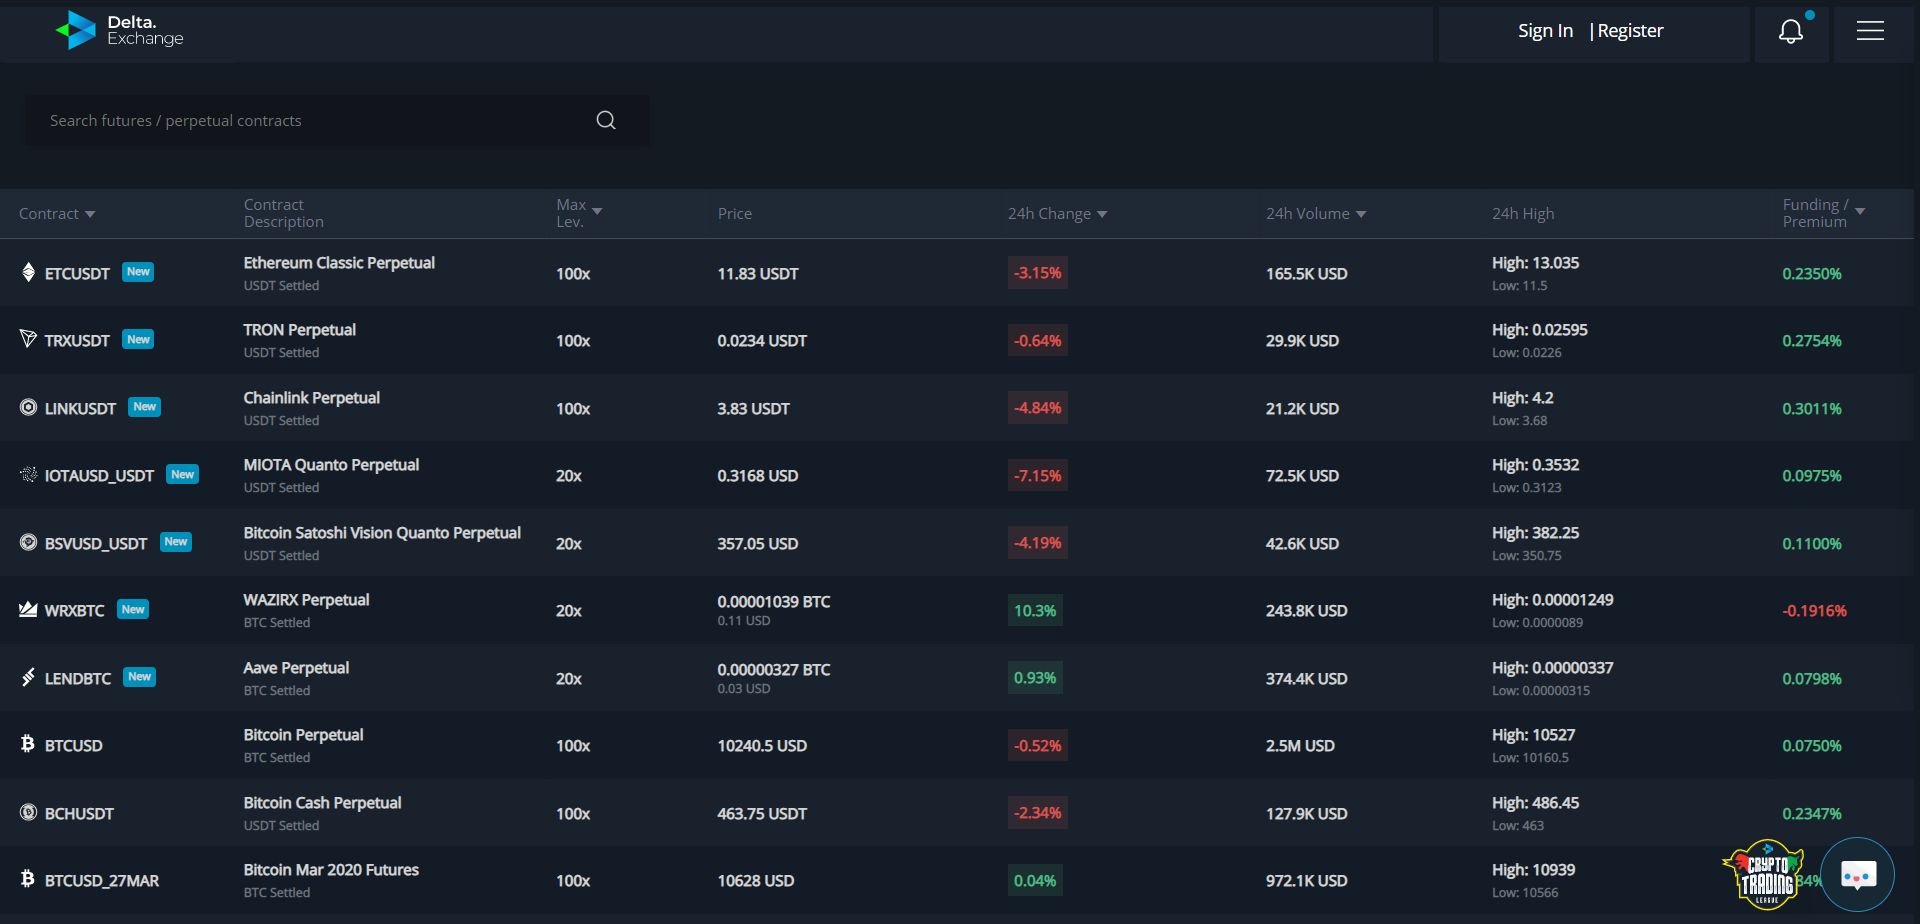The height and width of the screenshot is (924, 1920).
Task: Open the LINKUSDT contract
Action: click(80, 408)
